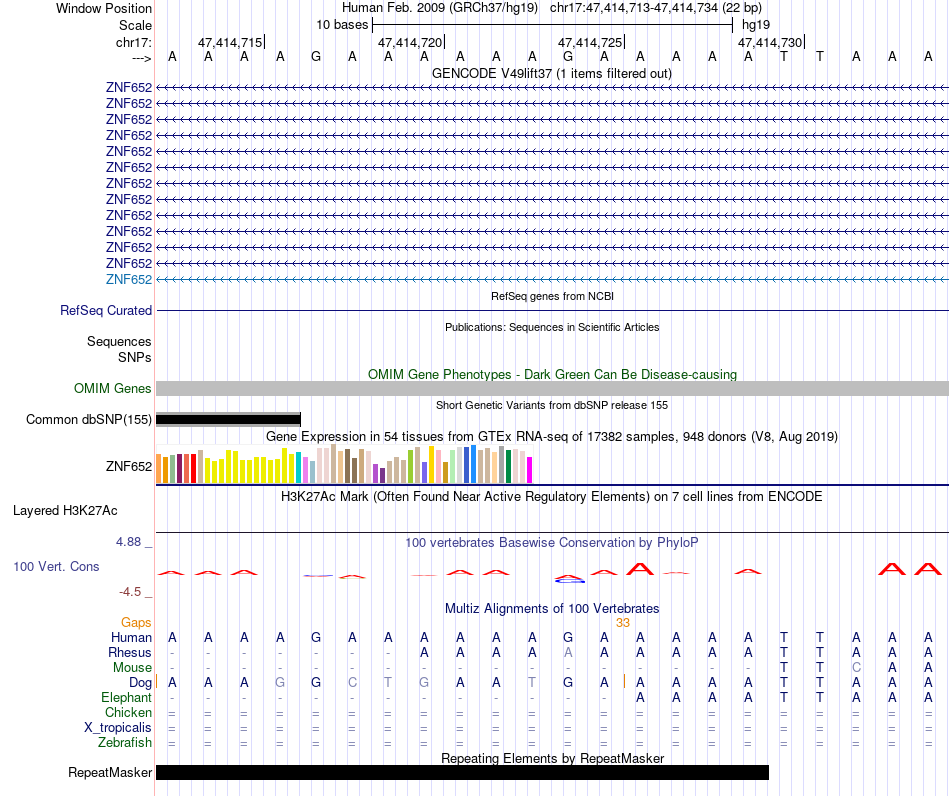Click the OMIM Genes track label

(x=112, y=388)
